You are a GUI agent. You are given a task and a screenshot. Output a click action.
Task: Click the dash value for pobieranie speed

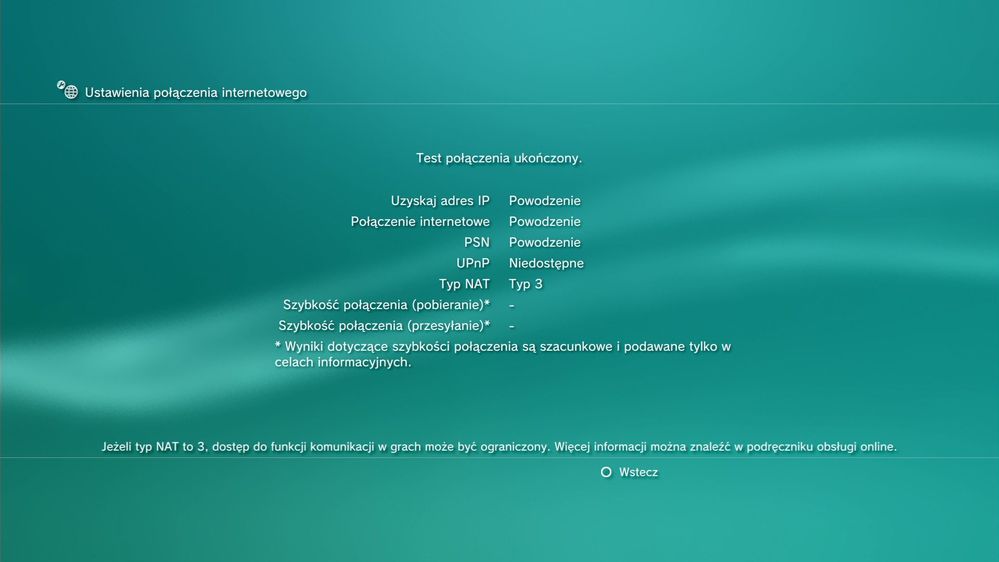point(512,305)
